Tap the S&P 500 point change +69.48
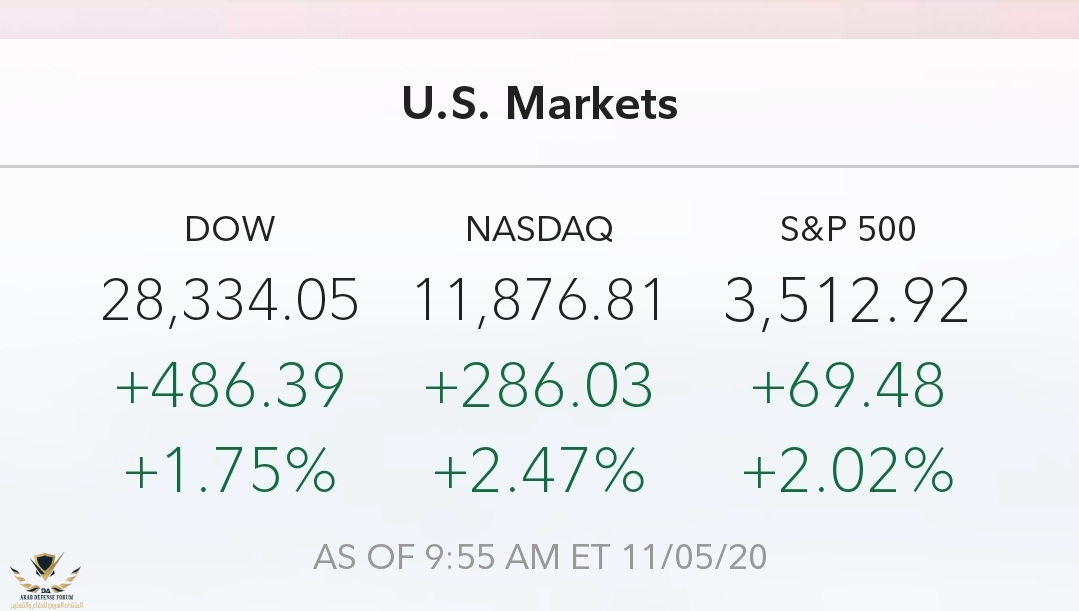1079x611 pixels. click(x=847, y=385)
